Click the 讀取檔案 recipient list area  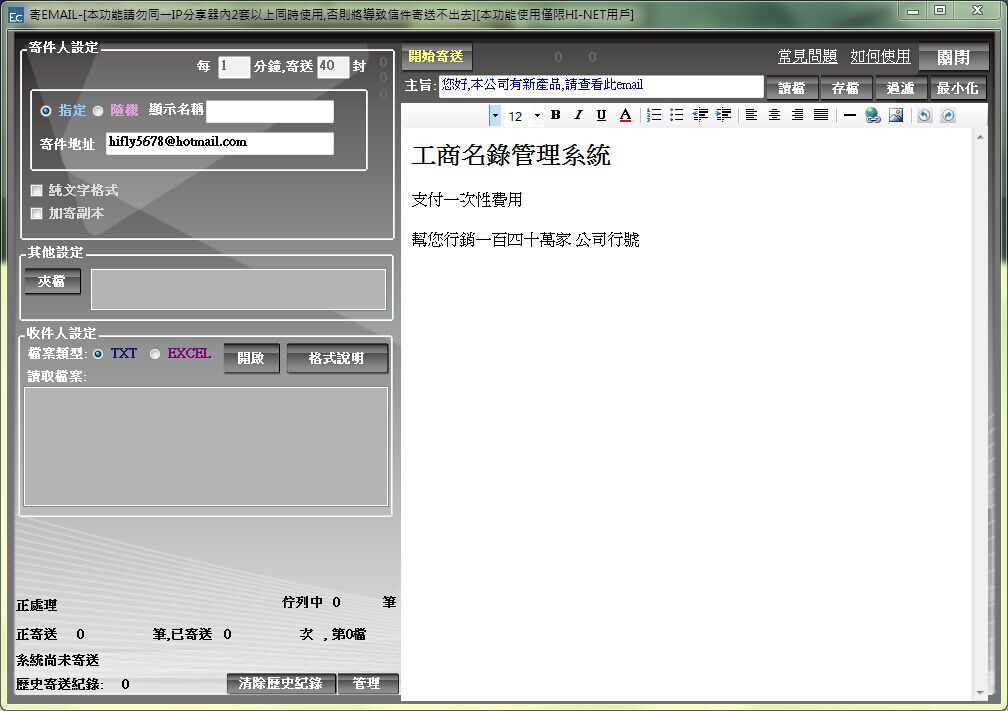point(206,446)
